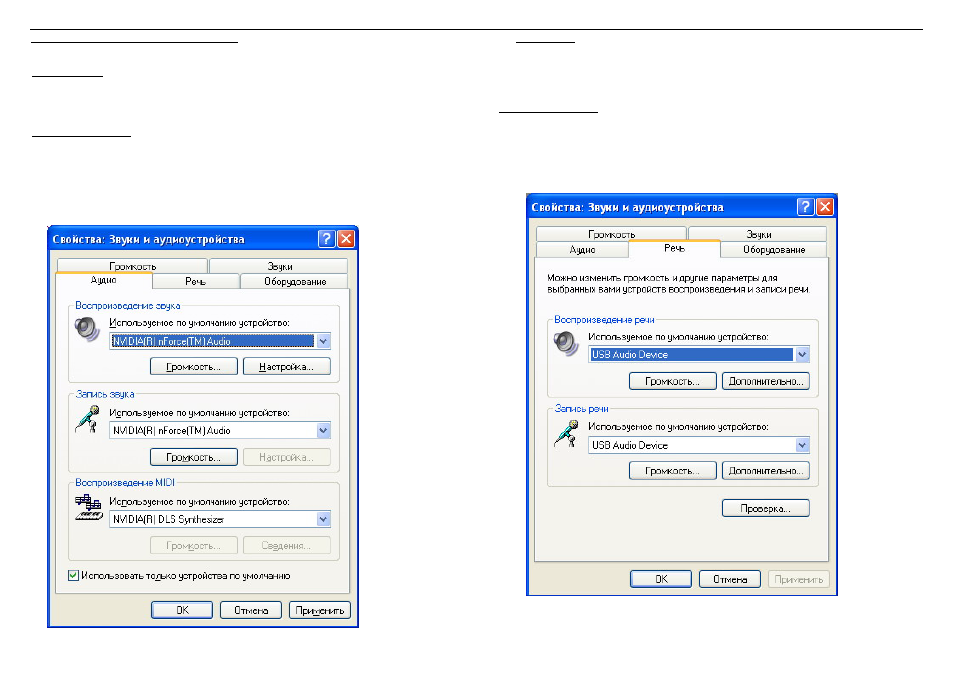Image resolution: width=954 pixels, height=674 pixels.
Task: Click help question mark in right dialog title
Action: [806, 207]
